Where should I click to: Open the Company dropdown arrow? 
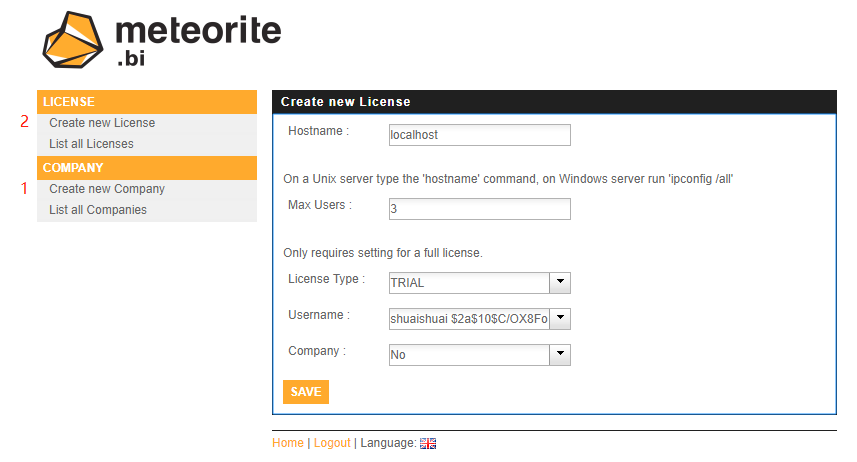click(x=560, y=354)
